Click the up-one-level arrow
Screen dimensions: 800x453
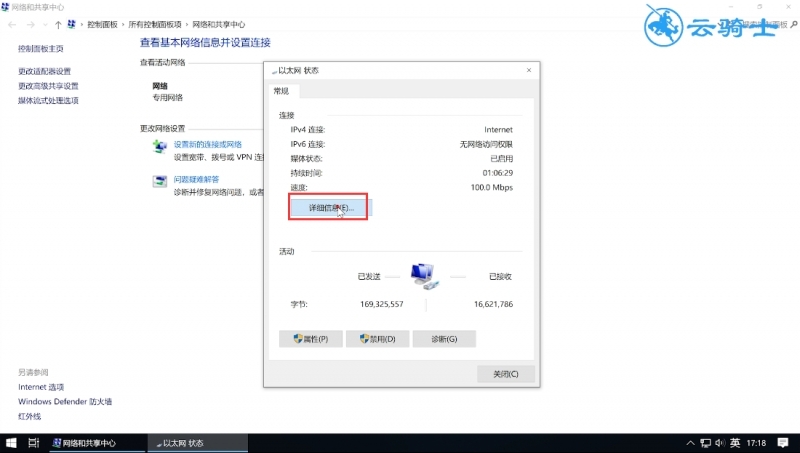(58, 24)
